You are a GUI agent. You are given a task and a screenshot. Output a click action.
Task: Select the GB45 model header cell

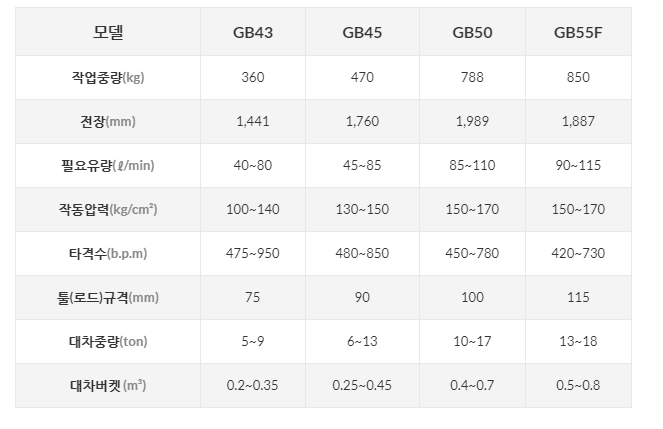point(362,32)
